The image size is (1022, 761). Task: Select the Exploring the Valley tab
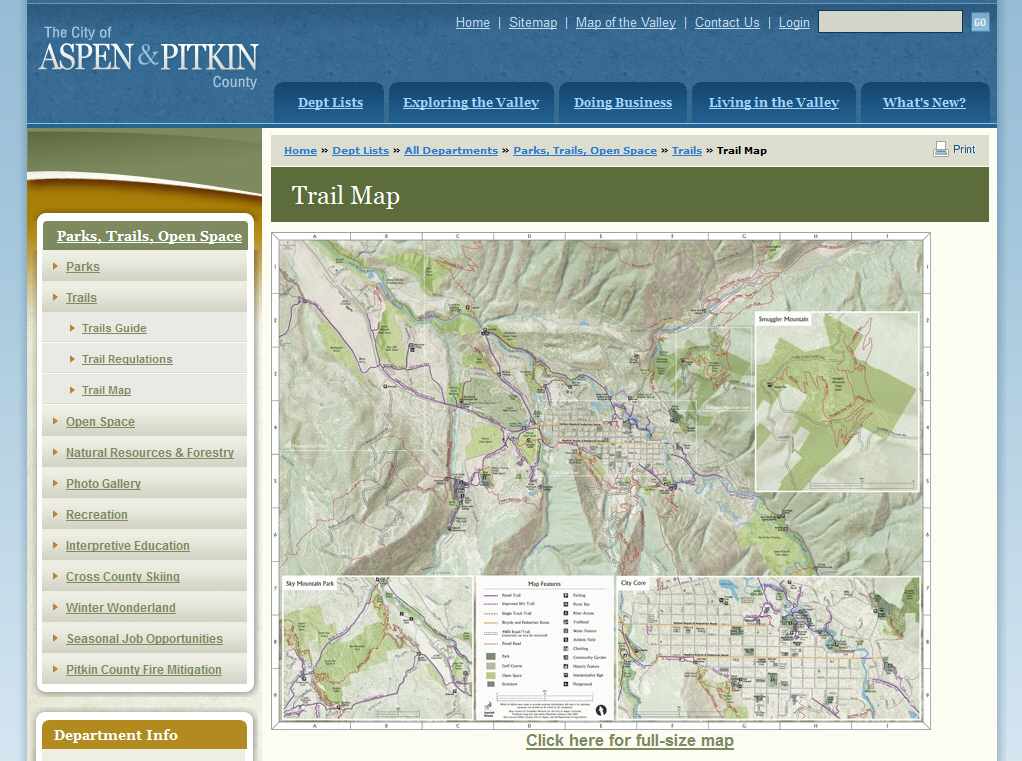pos(471,102)
